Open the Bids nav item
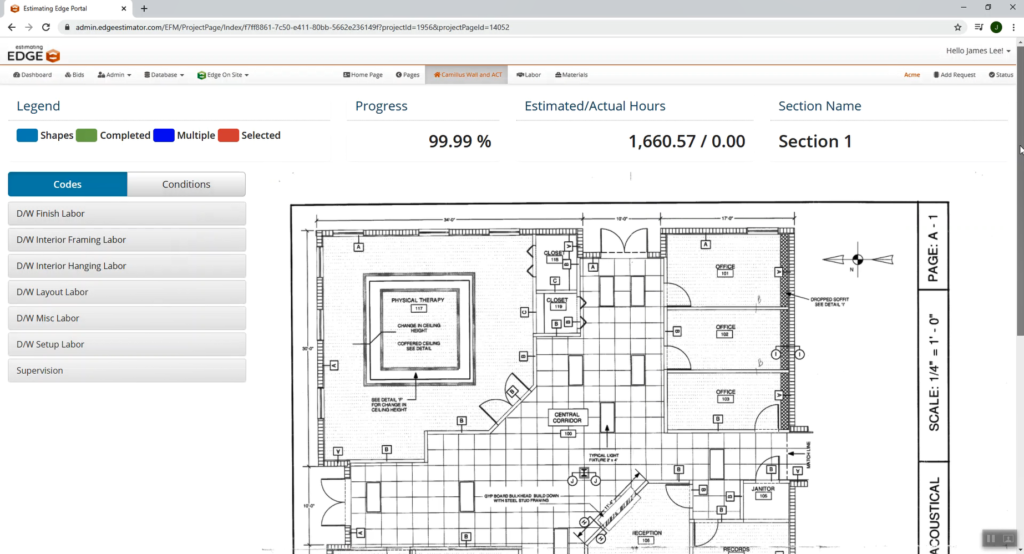 pos(74,74)
